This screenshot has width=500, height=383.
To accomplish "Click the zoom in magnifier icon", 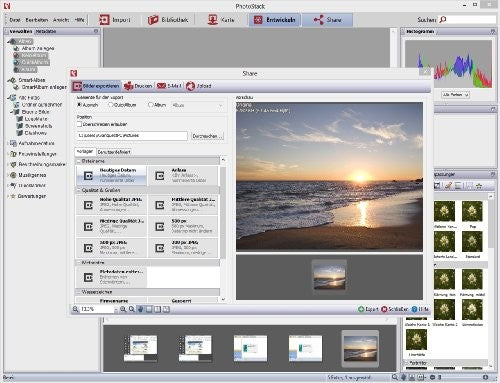I will [123, 309].
